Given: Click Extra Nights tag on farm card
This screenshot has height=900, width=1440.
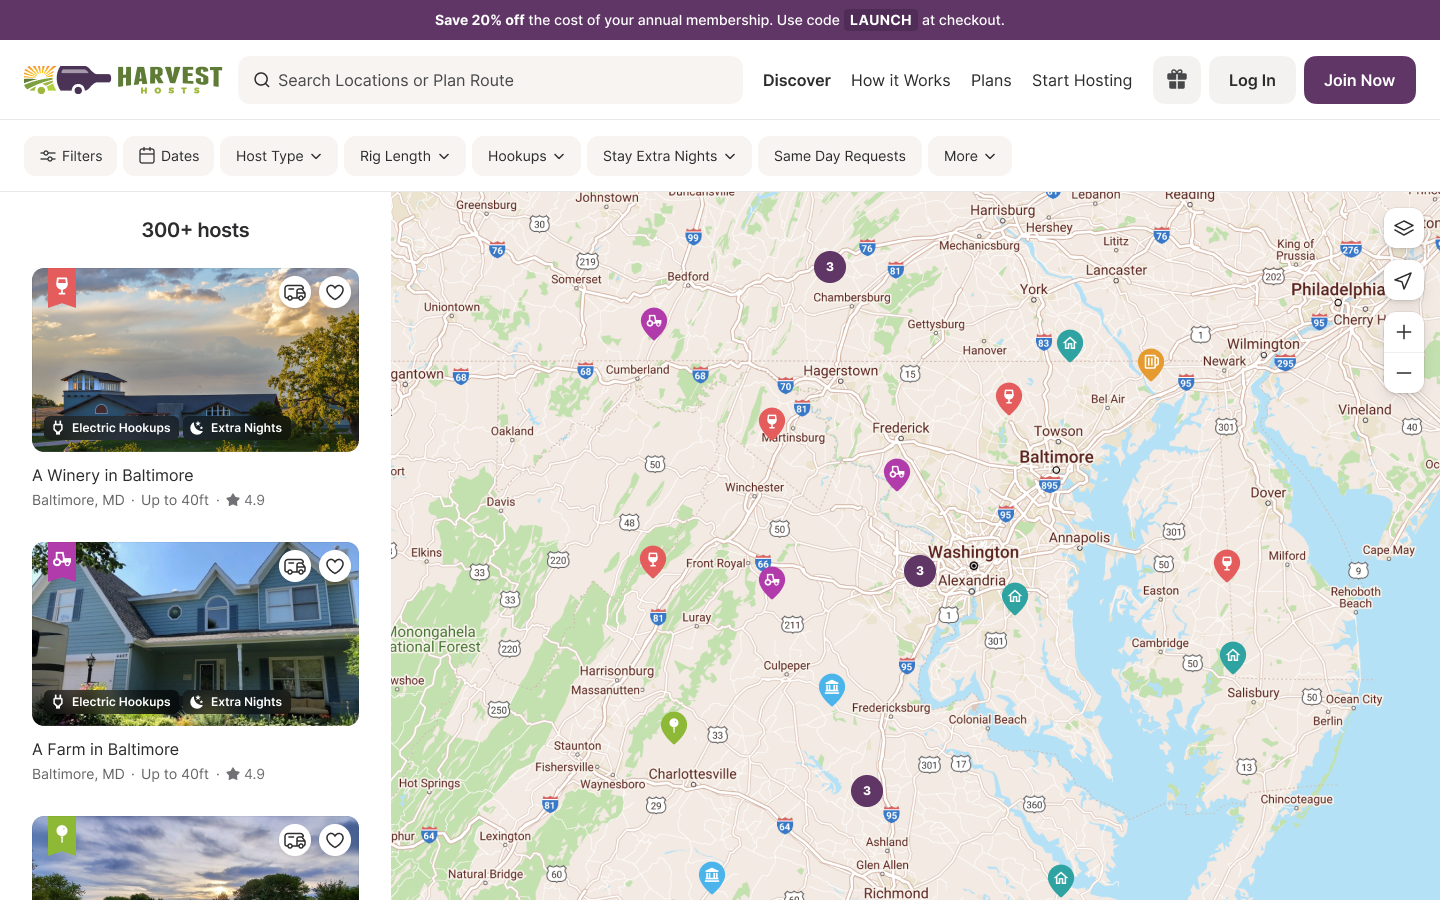Looking at the screenshot, I should [236, 702].
